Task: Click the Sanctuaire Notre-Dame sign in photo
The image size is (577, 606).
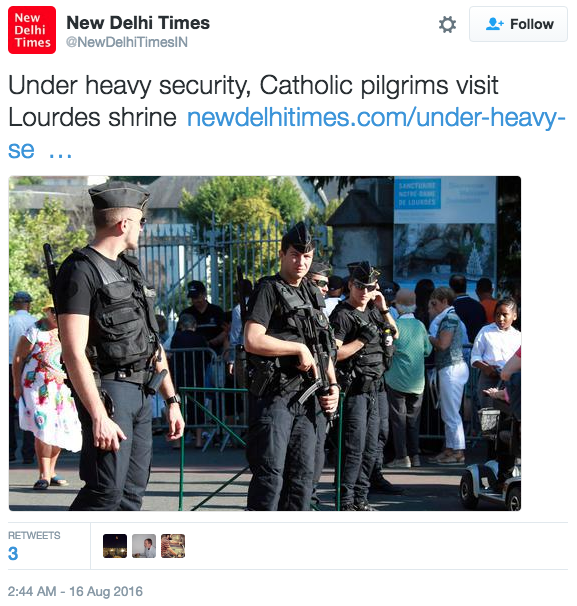Action: coord(417,194)
